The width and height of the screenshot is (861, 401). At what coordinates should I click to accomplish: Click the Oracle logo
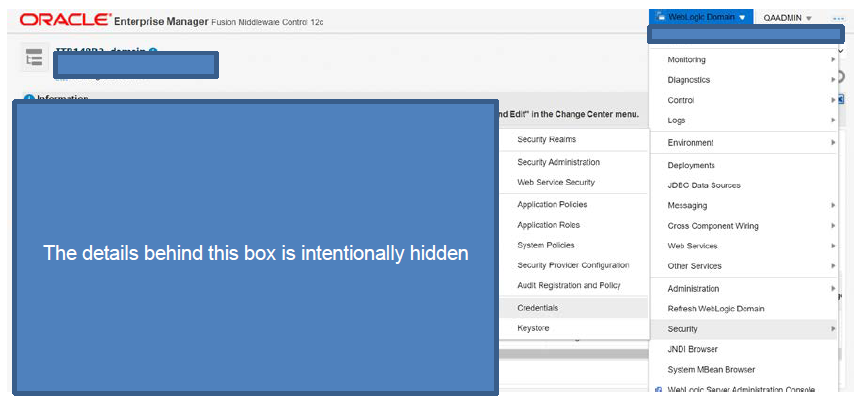(x=65, y=20)
